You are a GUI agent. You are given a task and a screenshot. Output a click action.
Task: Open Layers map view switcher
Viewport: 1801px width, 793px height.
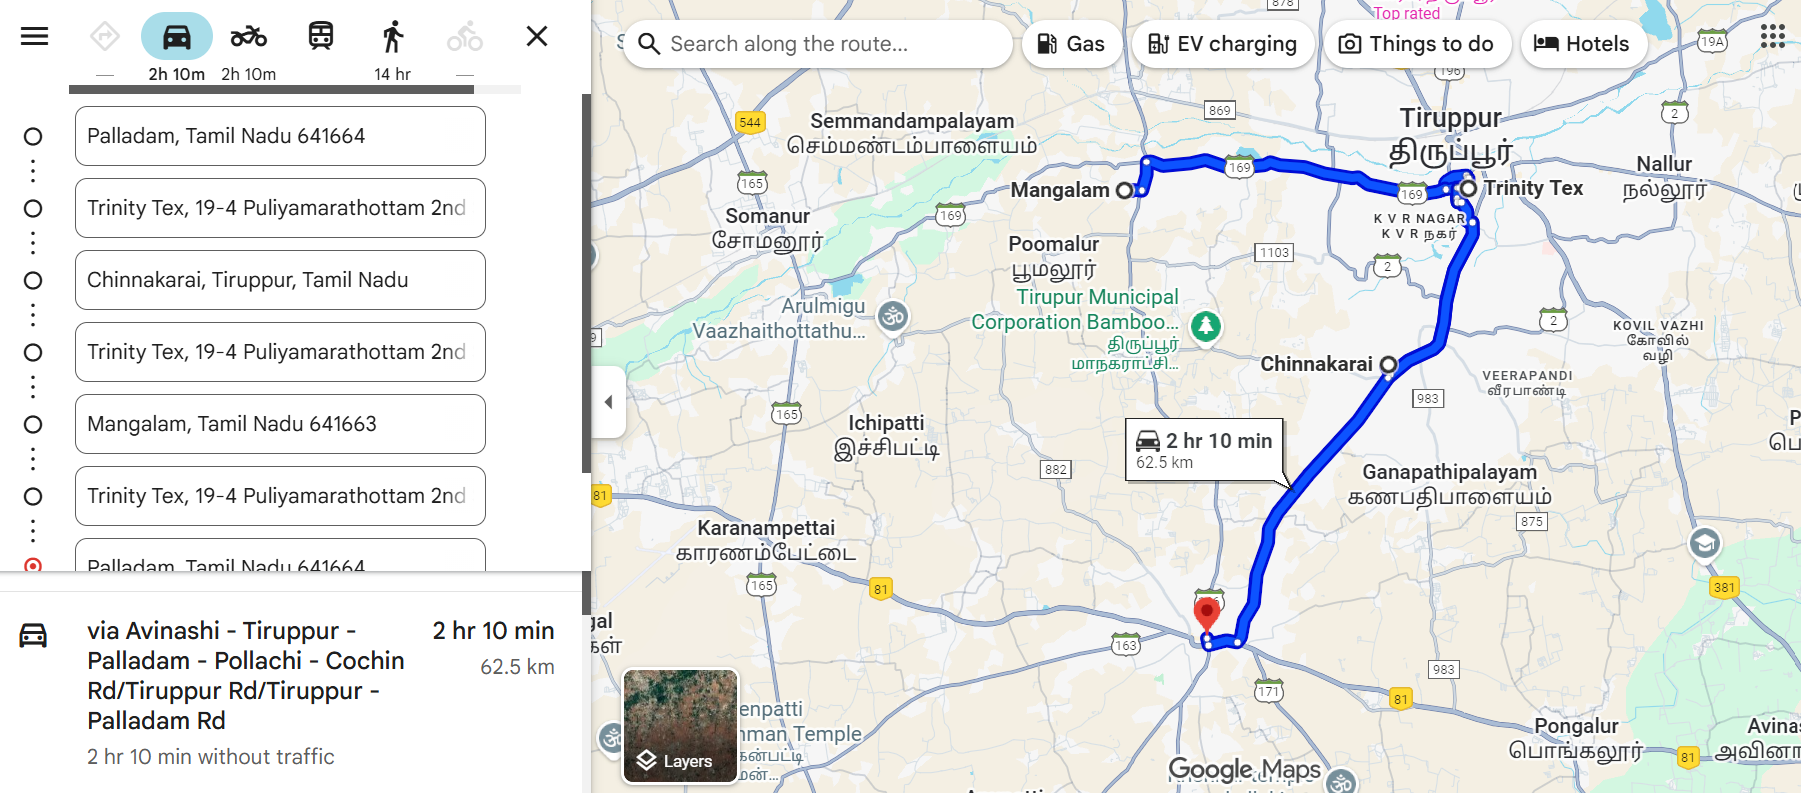[680, 726]
